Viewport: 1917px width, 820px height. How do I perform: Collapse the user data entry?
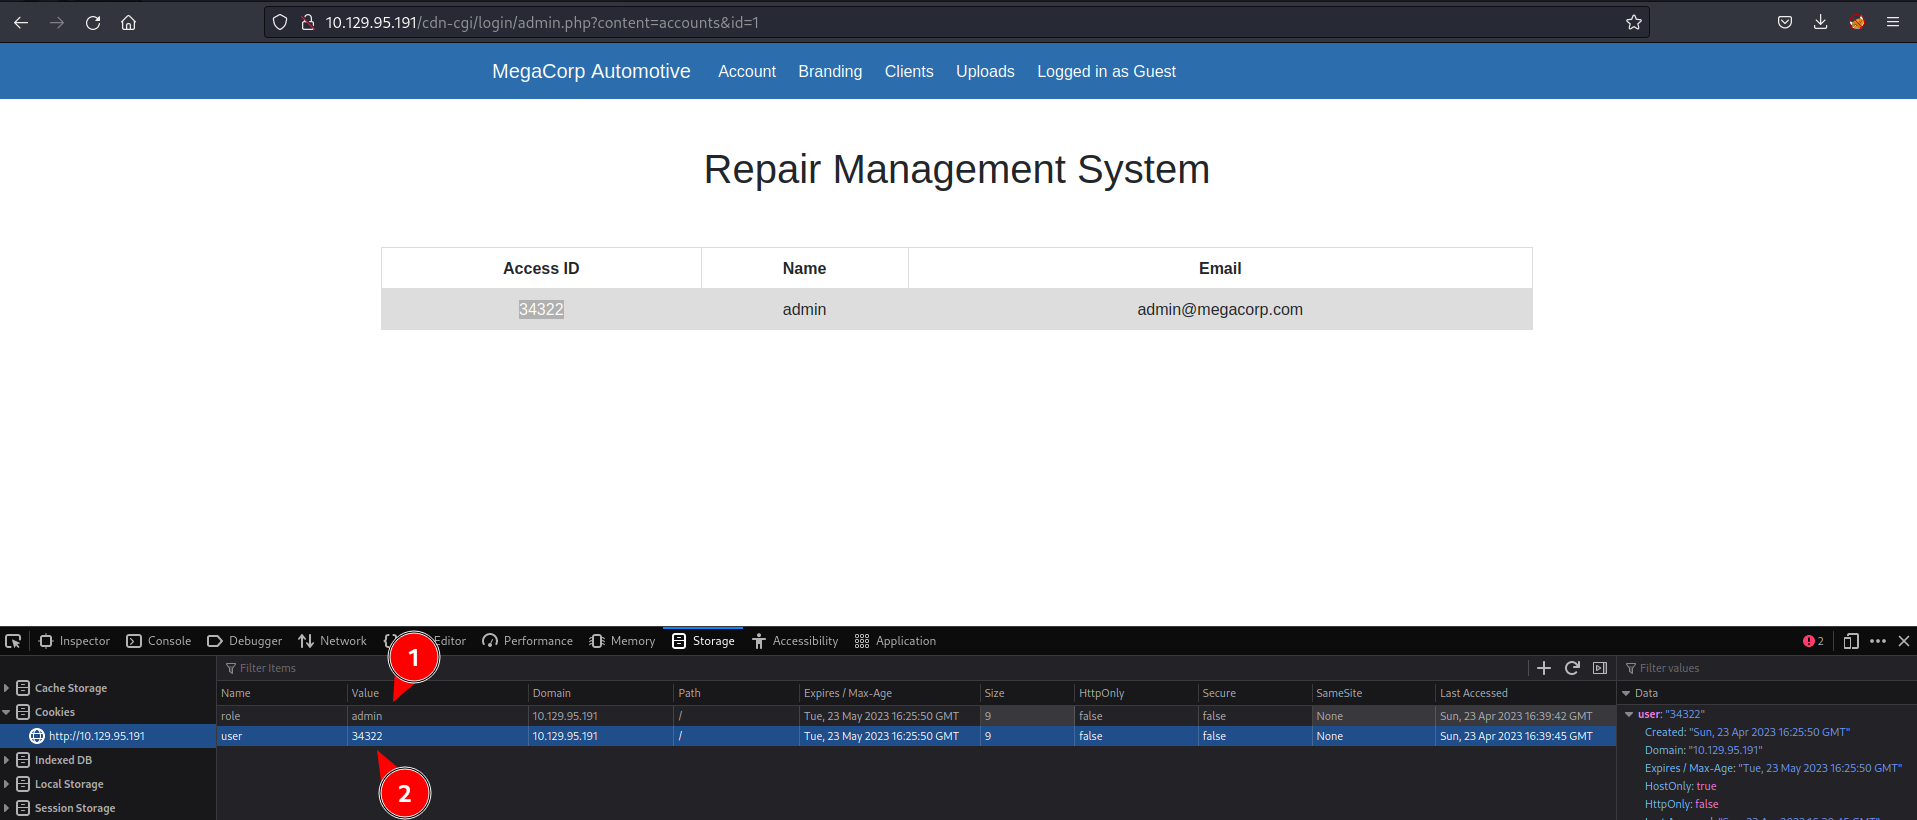click(1629, 714)
